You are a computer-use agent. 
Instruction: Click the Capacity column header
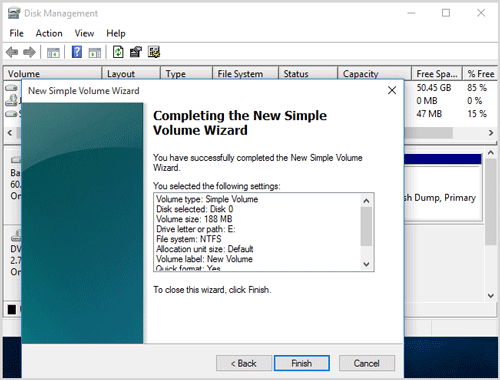(375, 73)
